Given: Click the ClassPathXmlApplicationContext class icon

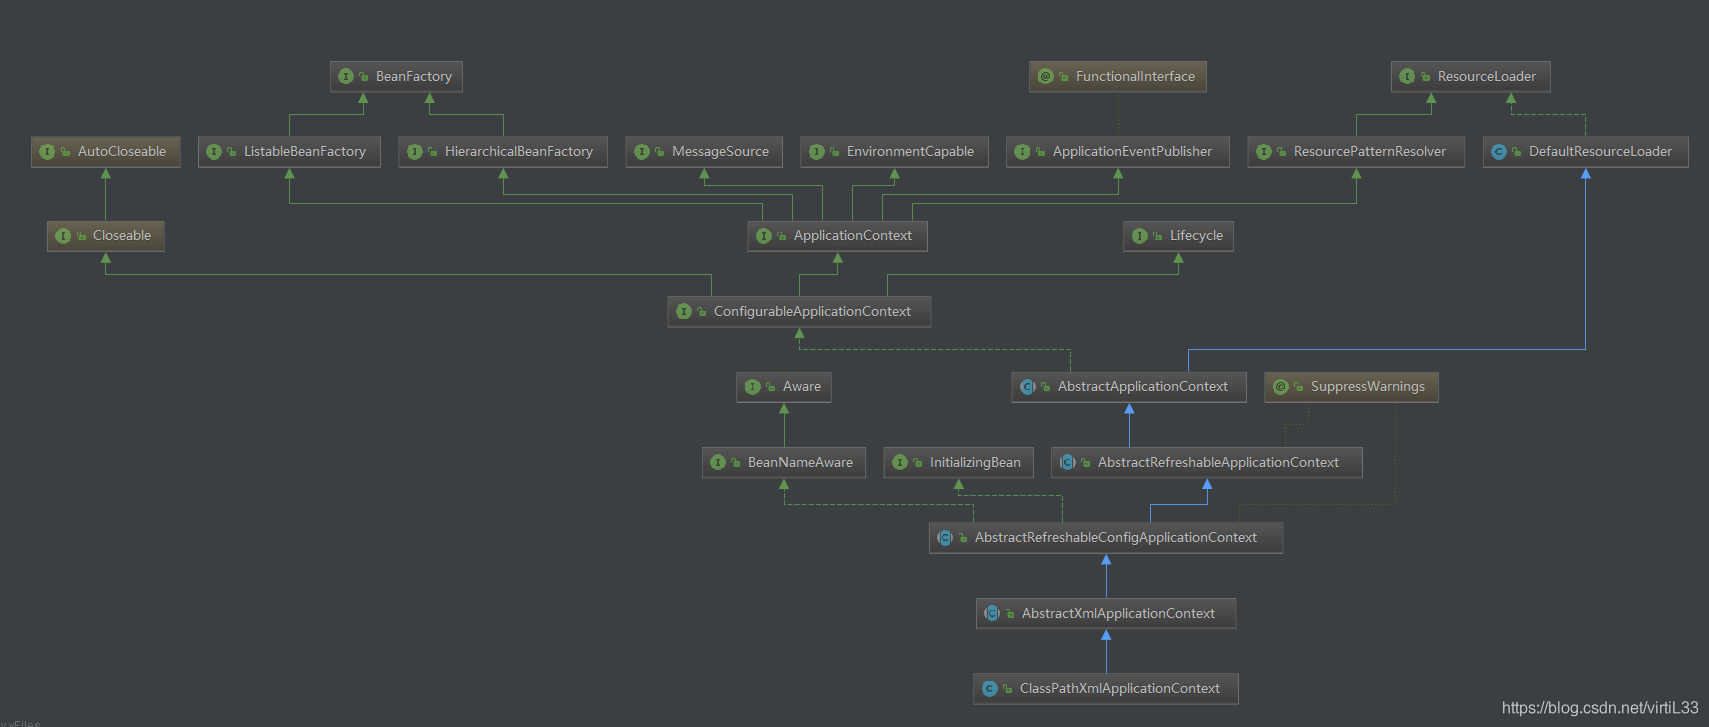Looking at the screenshot, I should (990, 689).
